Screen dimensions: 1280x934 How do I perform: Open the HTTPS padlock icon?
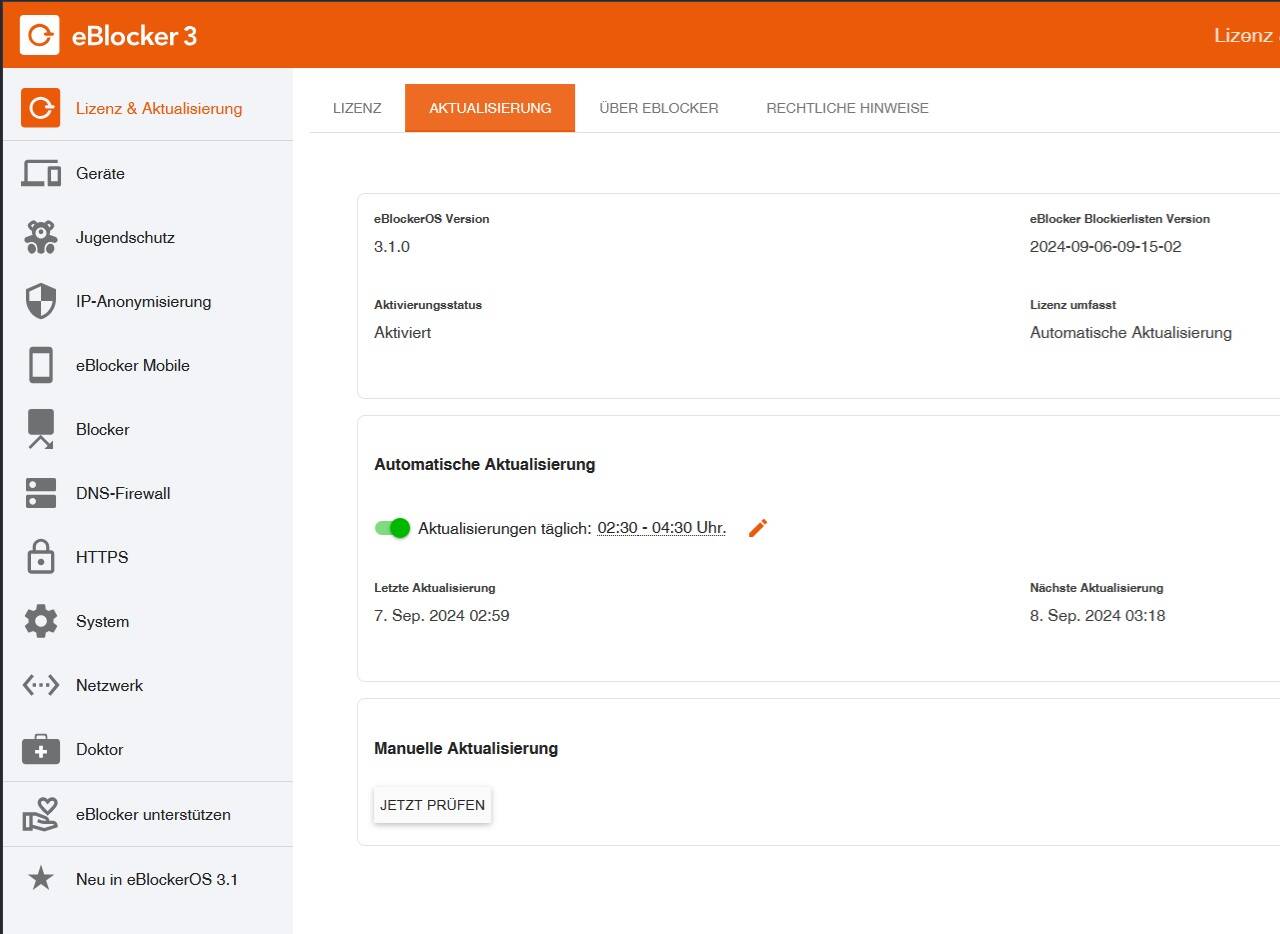coord(40,557)
